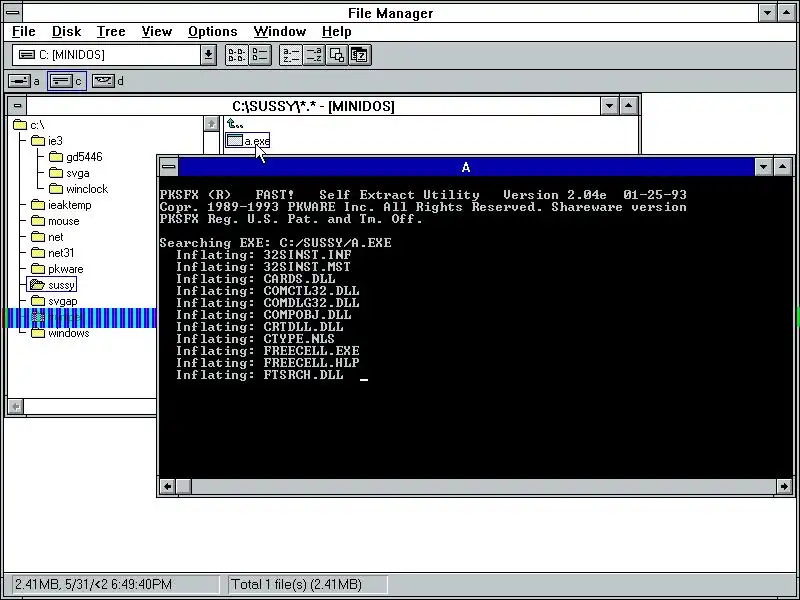Select the ieaktemp folder
The image size is (800, 600).
tap(61, 205)
